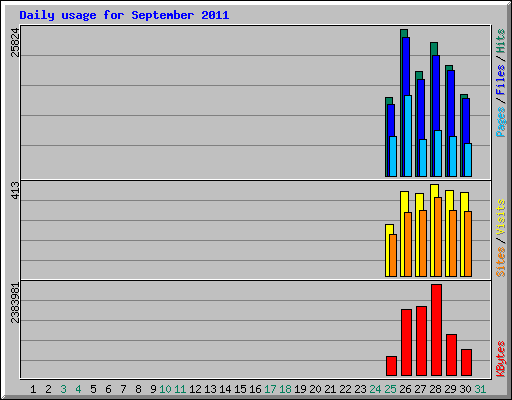Click day 25 on the x-axis
512x400 pixels.
[x=390, y=389]
